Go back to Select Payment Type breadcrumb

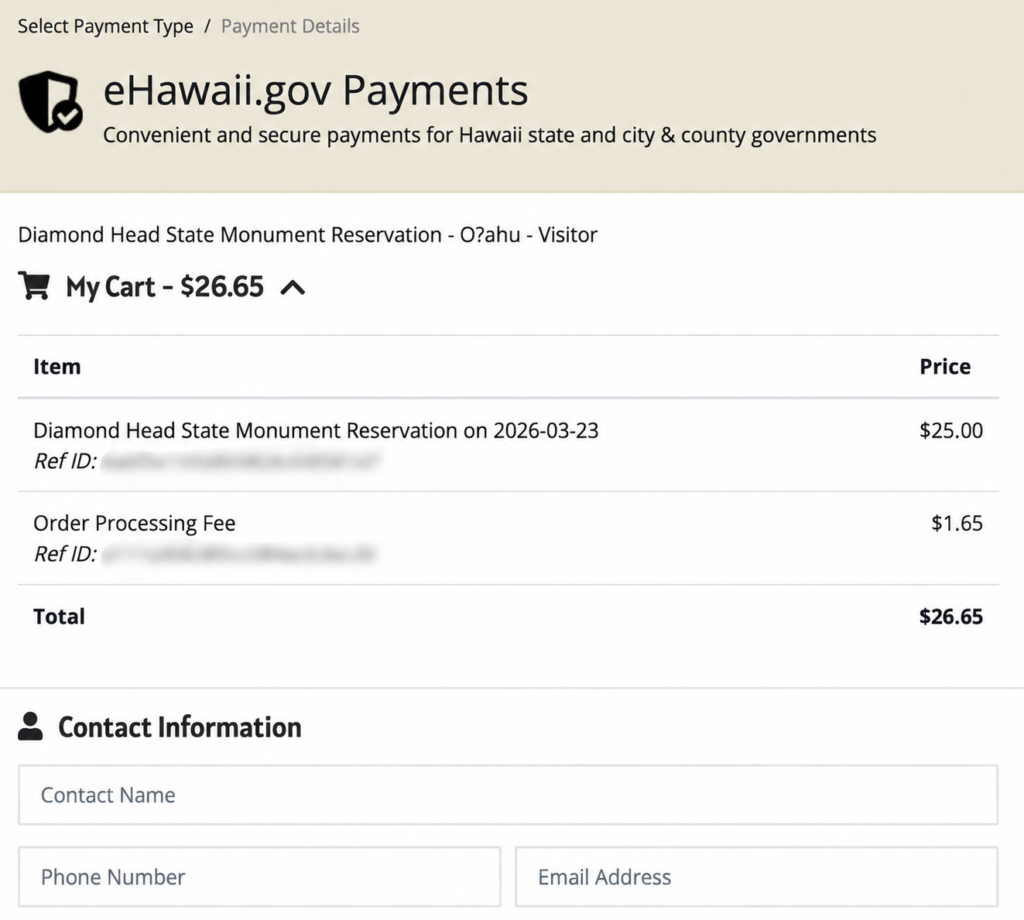[x=105, y=26]
